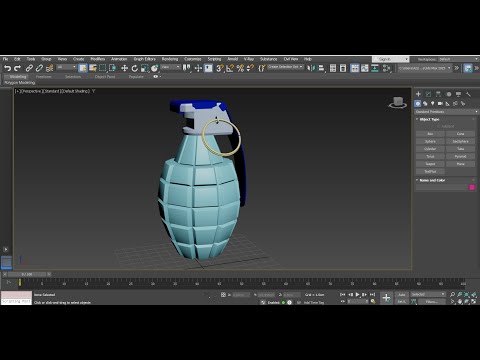This screenshot has height=360, width=480.
Task: Switch to the Freeform ribbon tab
Action: click(x=44, y=77)
